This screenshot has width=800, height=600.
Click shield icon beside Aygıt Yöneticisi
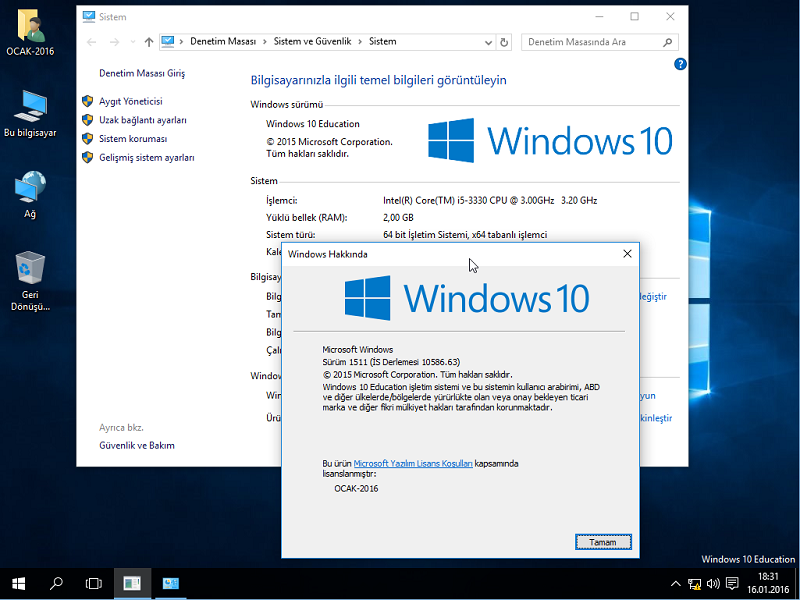tap(88, 101)
